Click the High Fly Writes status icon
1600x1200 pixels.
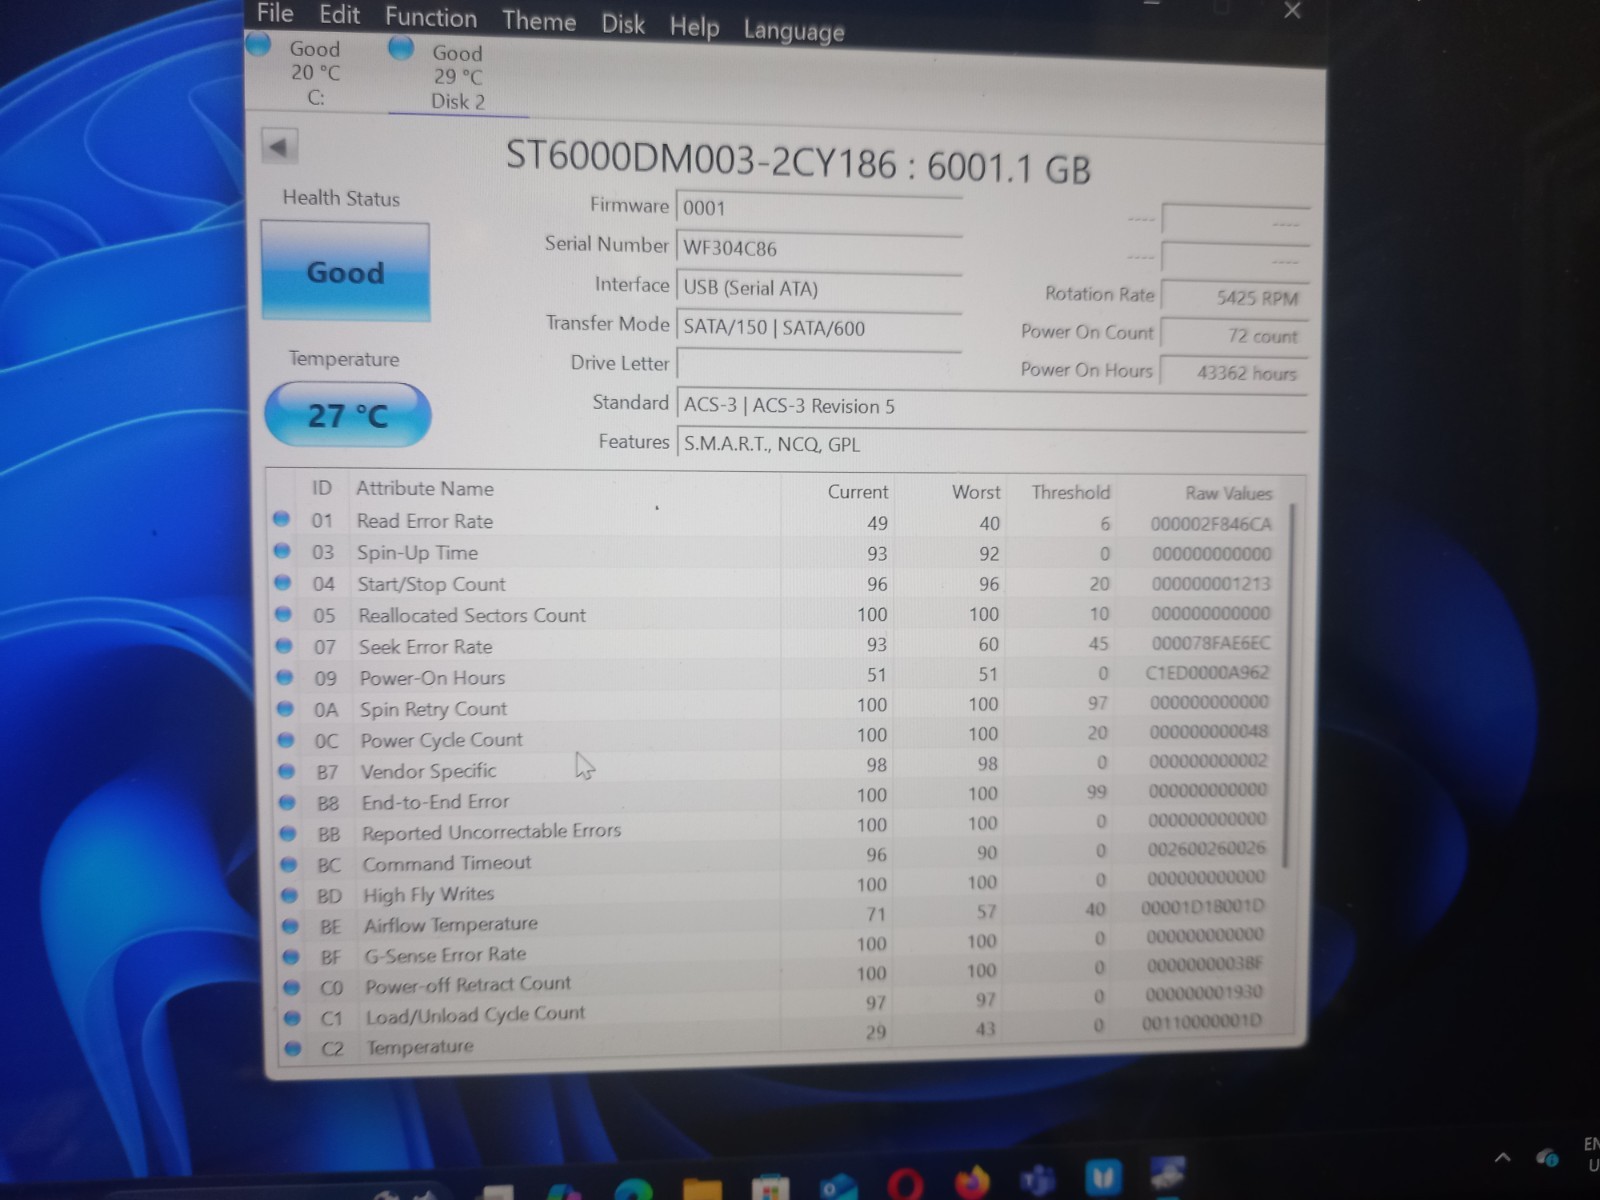pyautogui.click(x=290, y=895)
